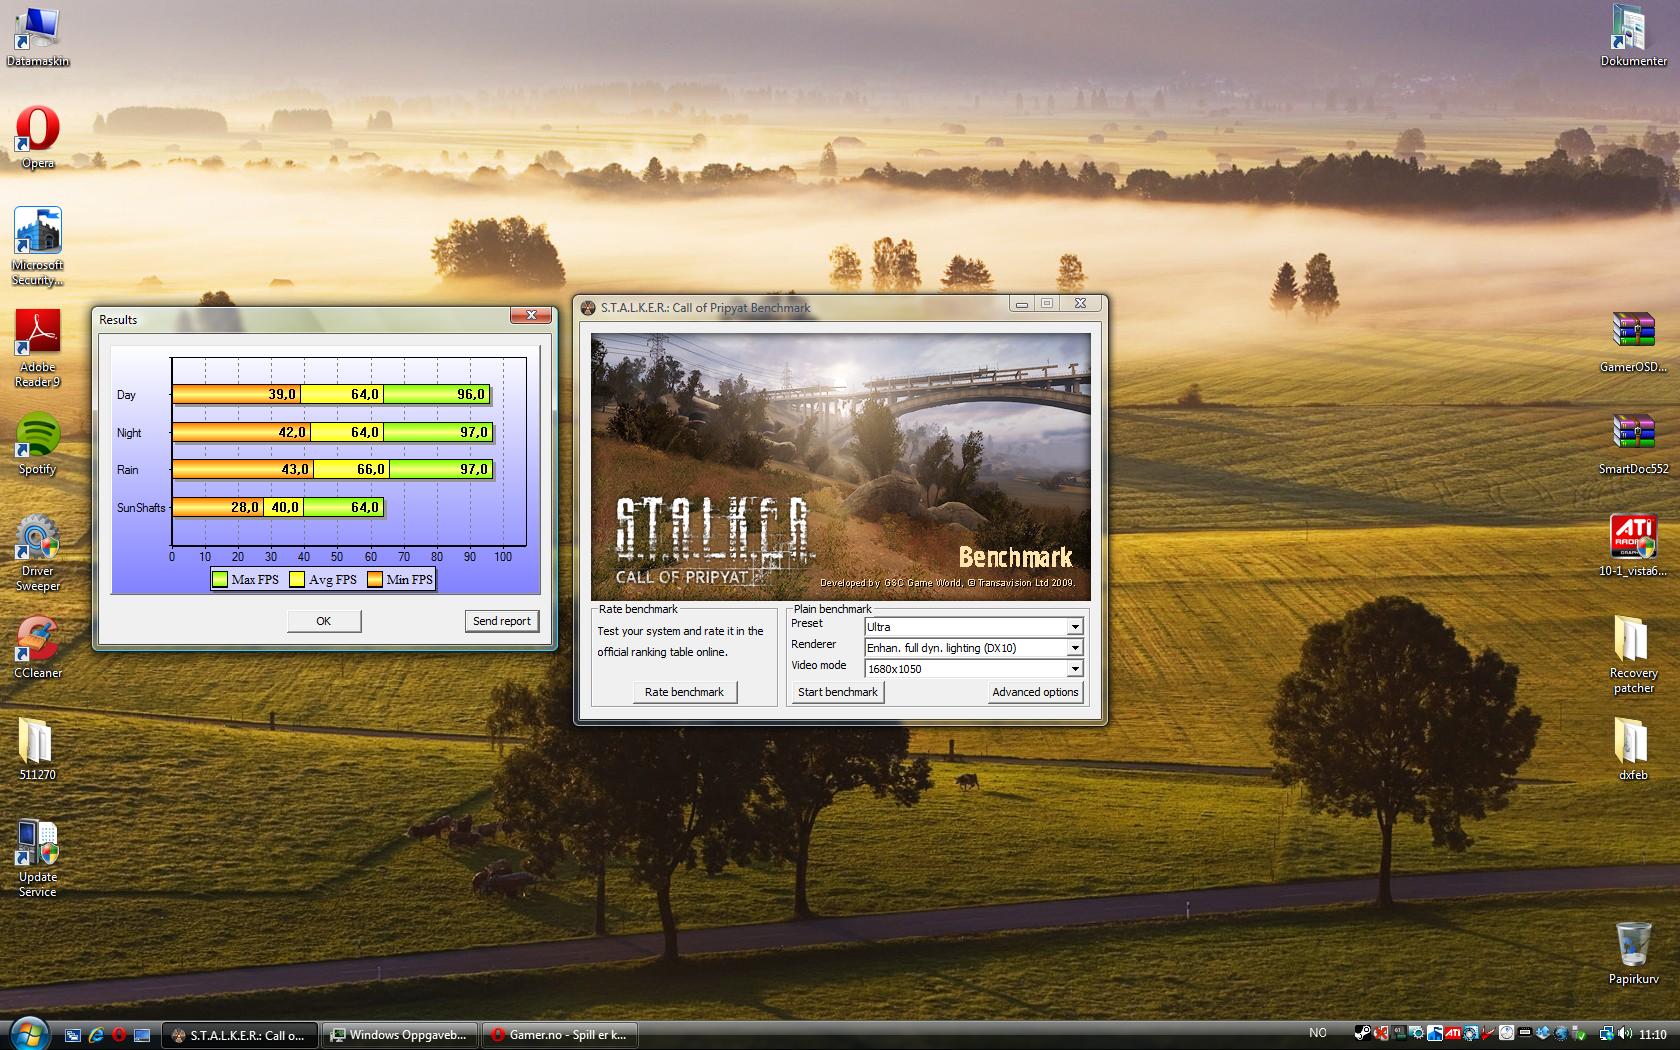Open the Papirkurv recycle bin
Viewport: 1680px width, 1050px height.
click(1633, 954)
